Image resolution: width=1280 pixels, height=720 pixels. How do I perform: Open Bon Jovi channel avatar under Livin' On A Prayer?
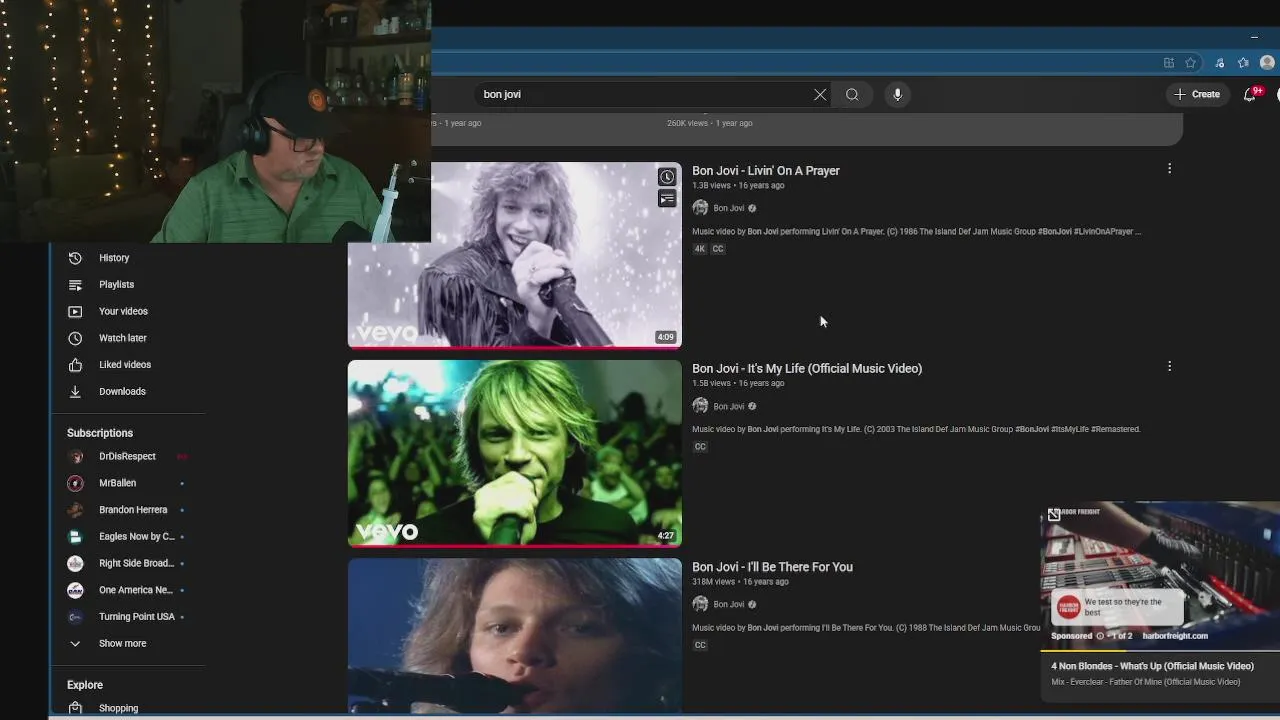700,208
